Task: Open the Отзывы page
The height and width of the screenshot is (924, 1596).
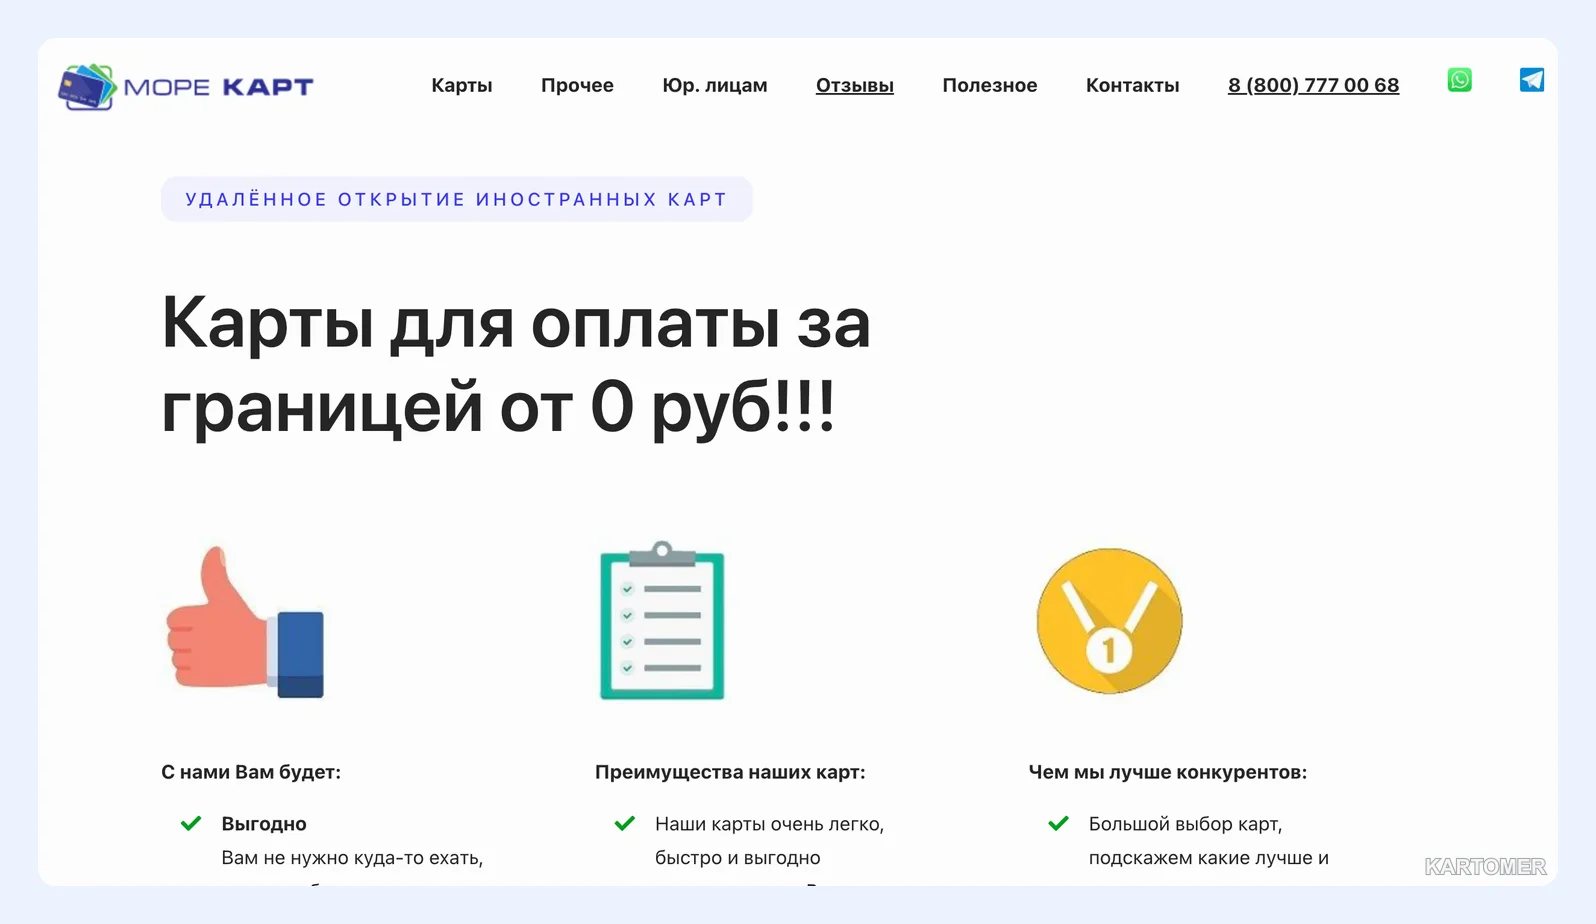Action: pyautogui.click(x=855, y=85)
